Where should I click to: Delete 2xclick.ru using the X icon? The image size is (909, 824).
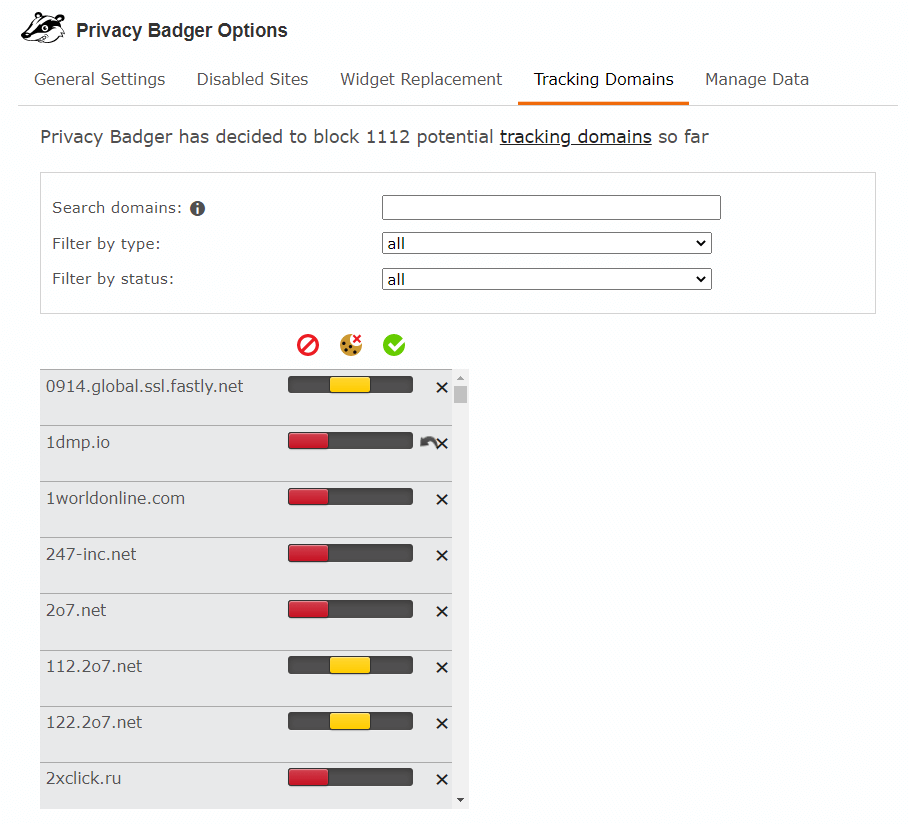pos(441,779)
